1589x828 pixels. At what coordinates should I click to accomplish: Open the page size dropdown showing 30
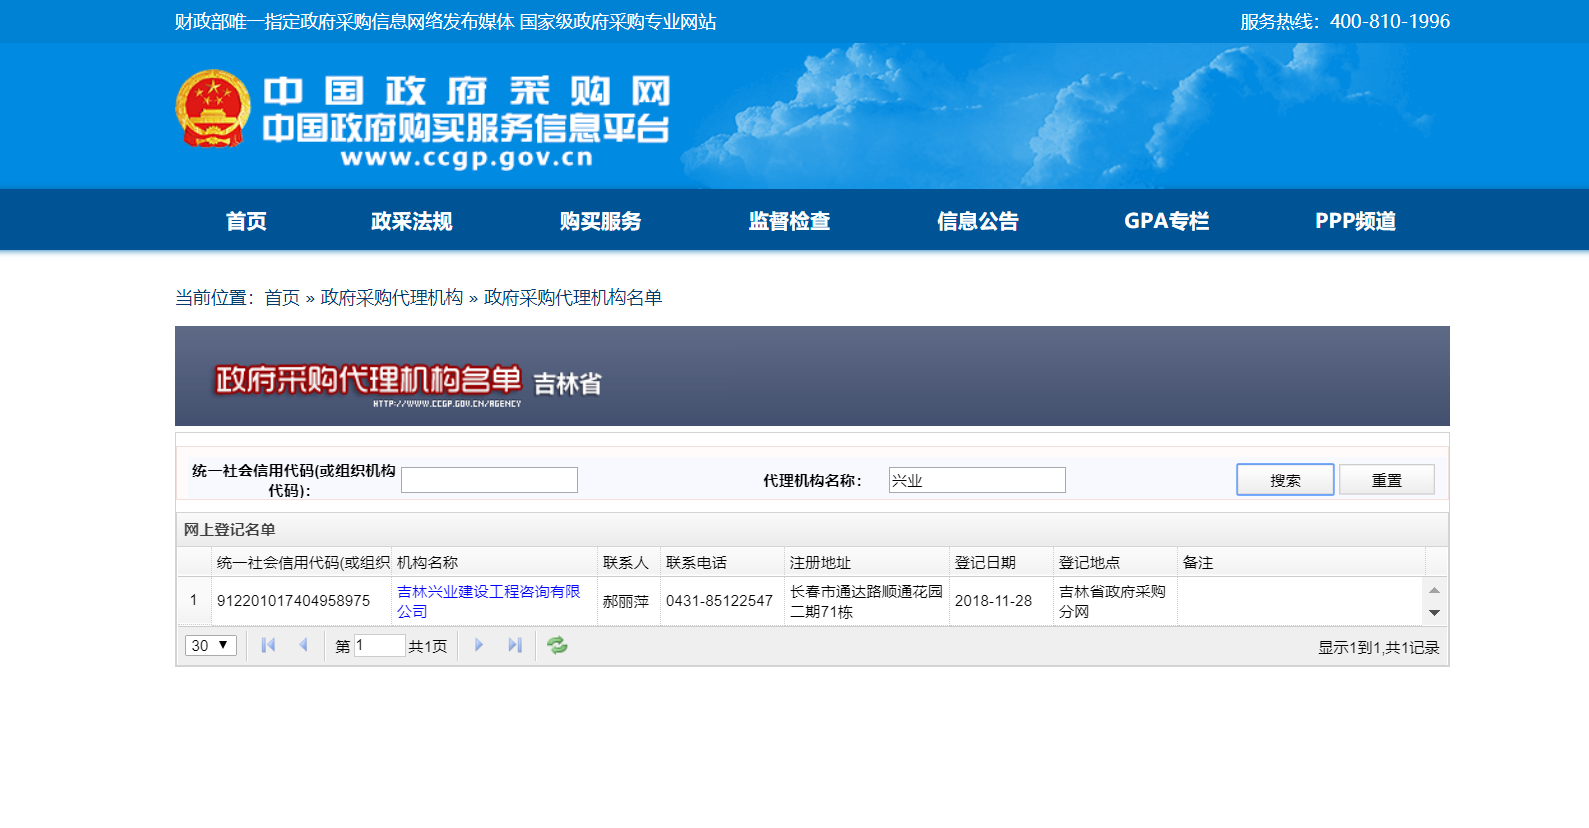coord(211,646)
